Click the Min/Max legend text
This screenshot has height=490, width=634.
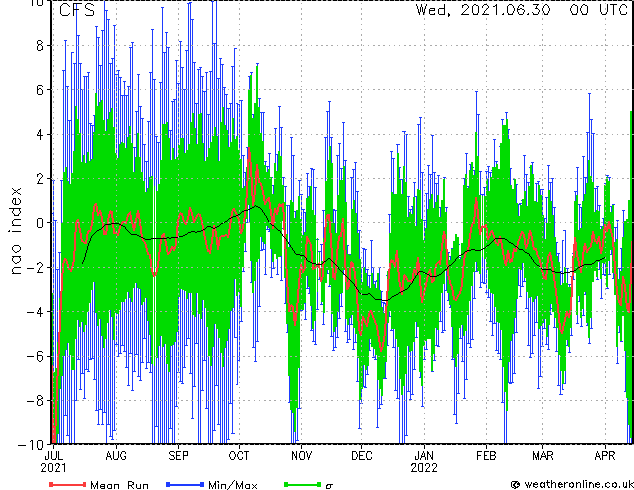(233, 485)
